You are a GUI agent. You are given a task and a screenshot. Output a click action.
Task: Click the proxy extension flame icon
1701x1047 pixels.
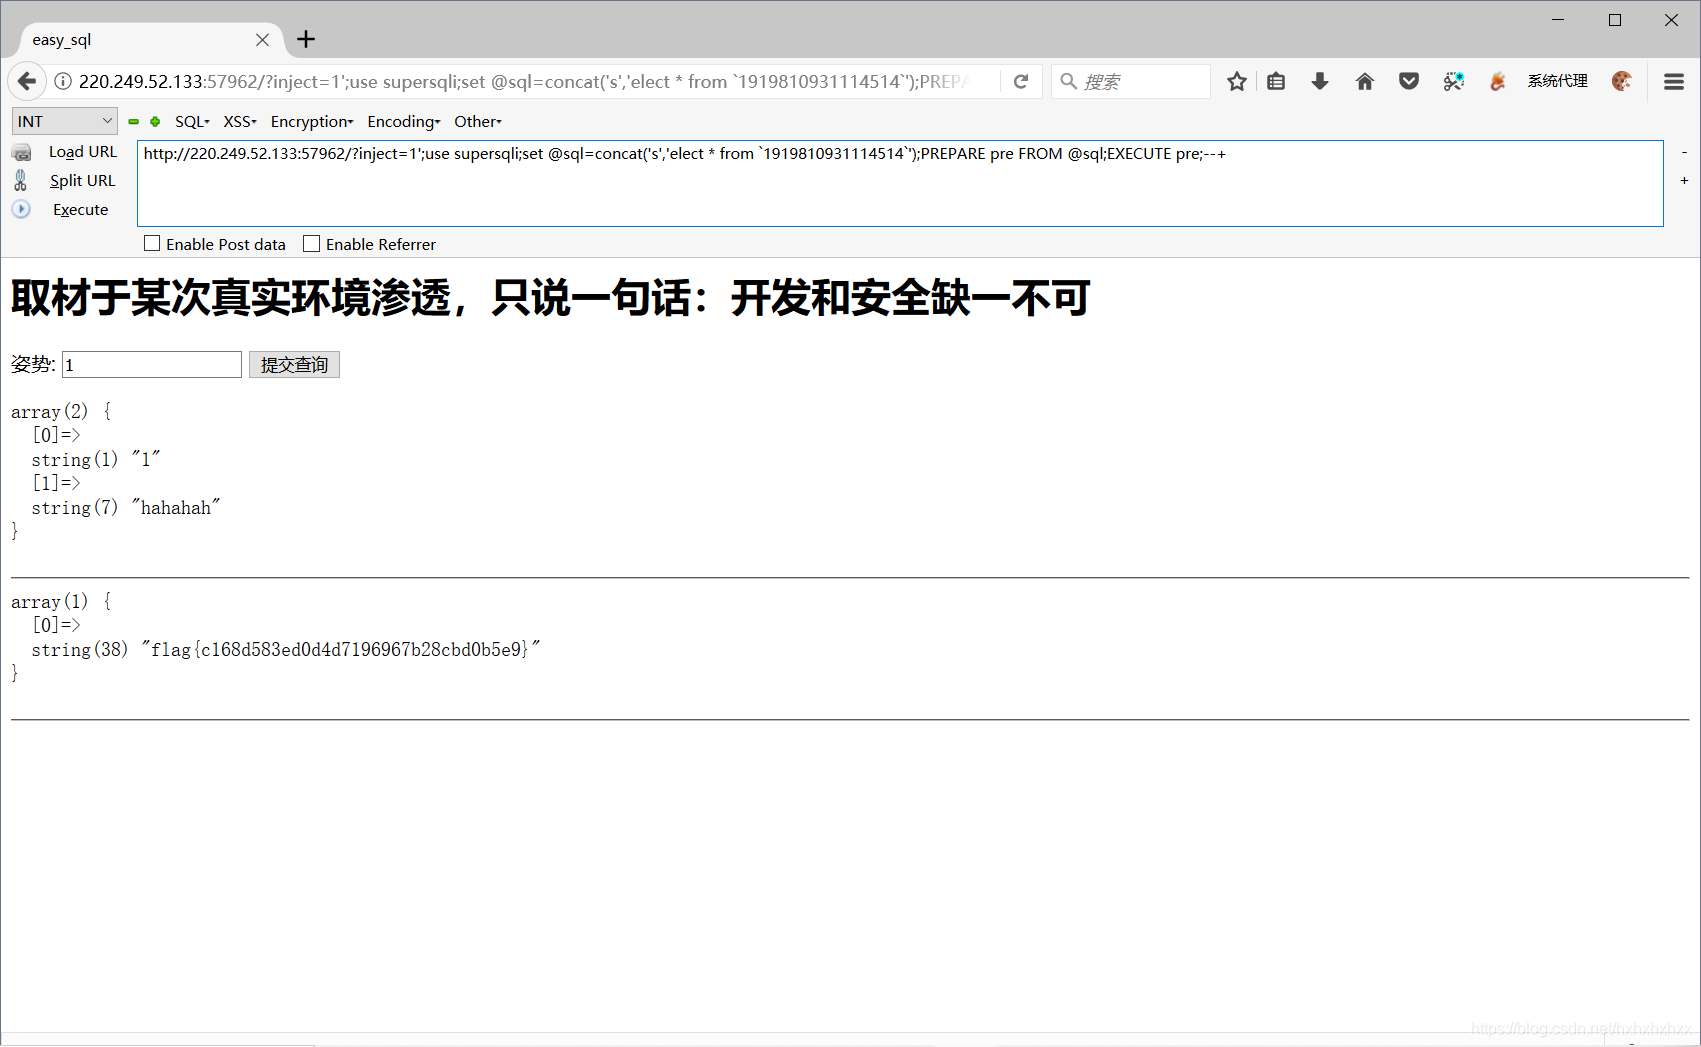tap(1497, 82)
